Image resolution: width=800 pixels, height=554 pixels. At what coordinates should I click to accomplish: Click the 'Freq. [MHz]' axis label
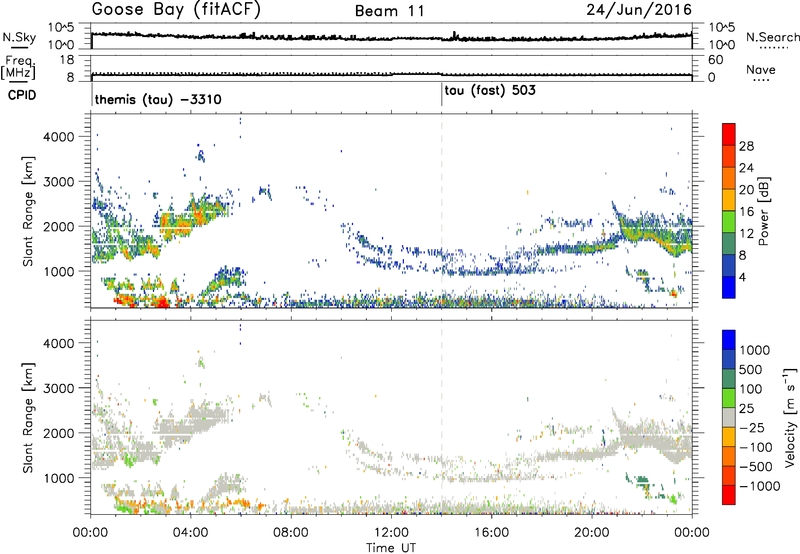coord(19,68)
